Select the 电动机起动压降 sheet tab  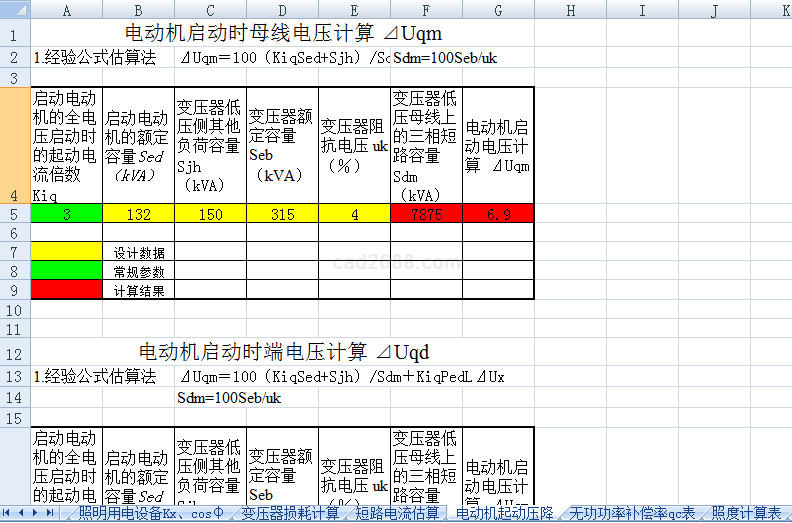tap(504, 513)
